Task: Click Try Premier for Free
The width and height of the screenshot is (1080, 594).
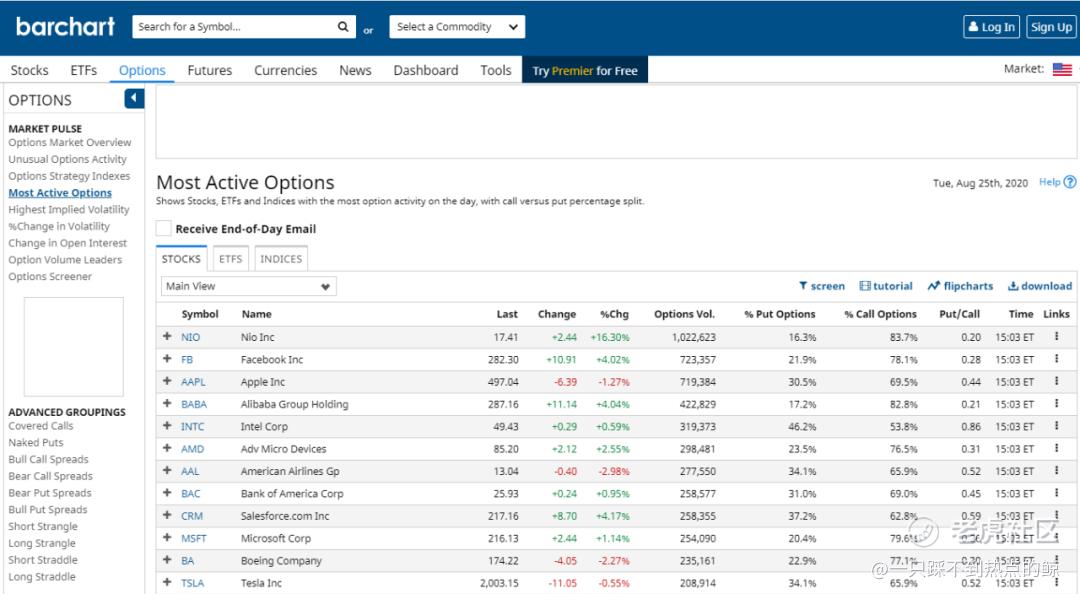Action: pyautogui.click(x=585, y=70)
